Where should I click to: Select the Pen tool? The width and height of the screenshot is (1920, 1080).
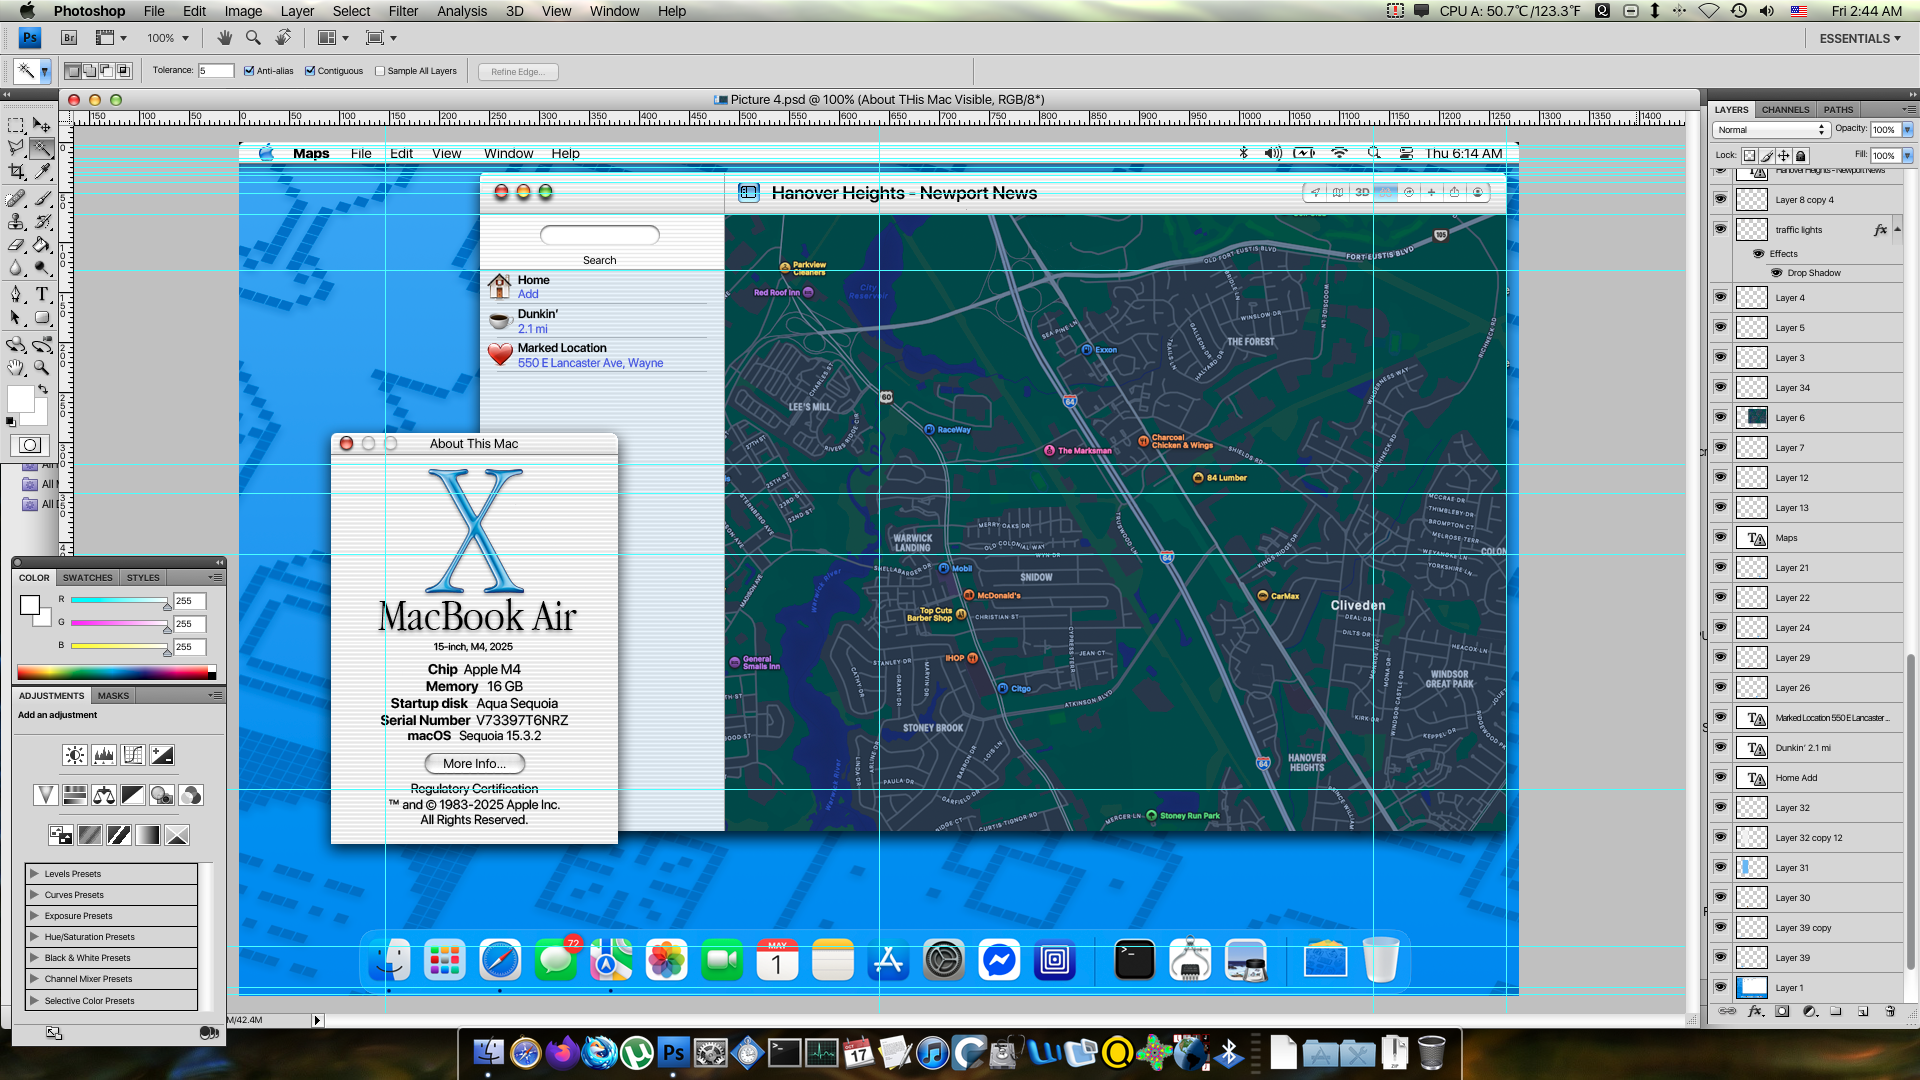click(x=16, y=295)
